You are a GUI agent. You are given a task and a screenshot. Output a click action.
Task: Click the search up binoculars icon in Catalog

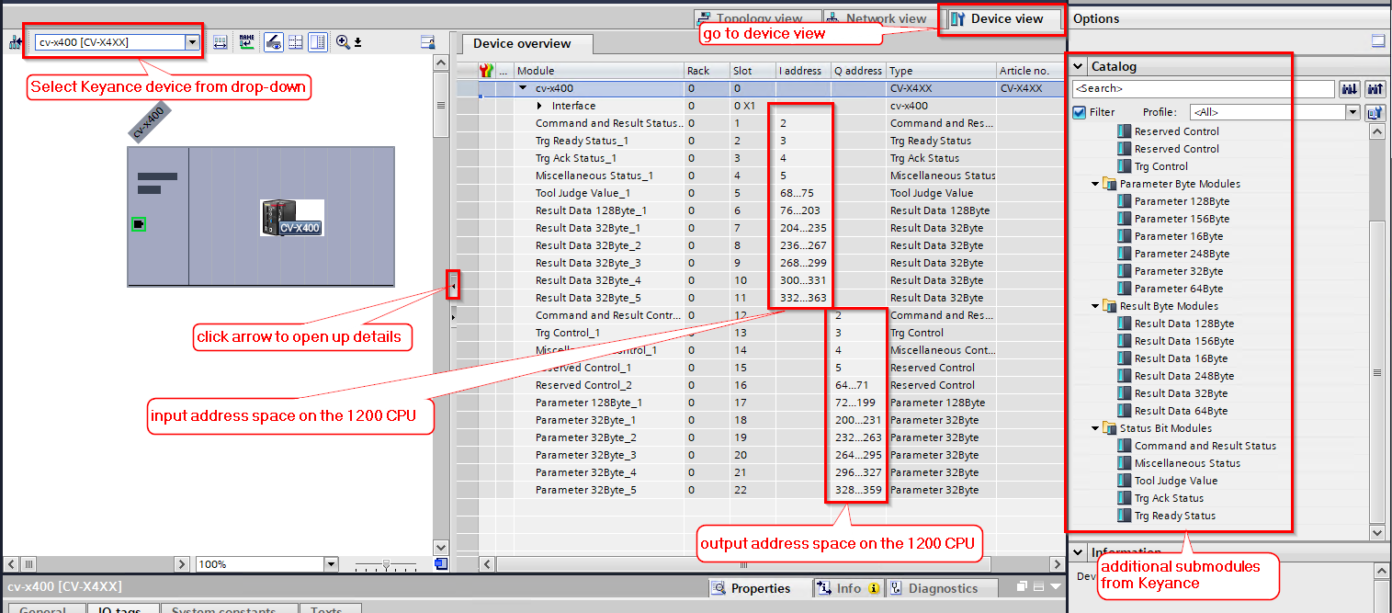1375,89
